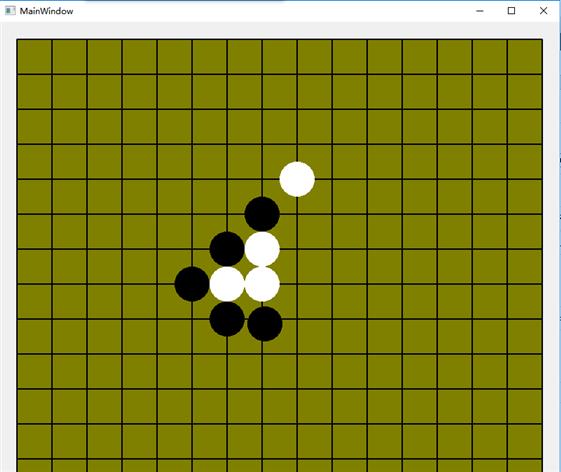Click empty intersection directly below the leftmost black stone
Screen dimensions: 561x472
192,319
